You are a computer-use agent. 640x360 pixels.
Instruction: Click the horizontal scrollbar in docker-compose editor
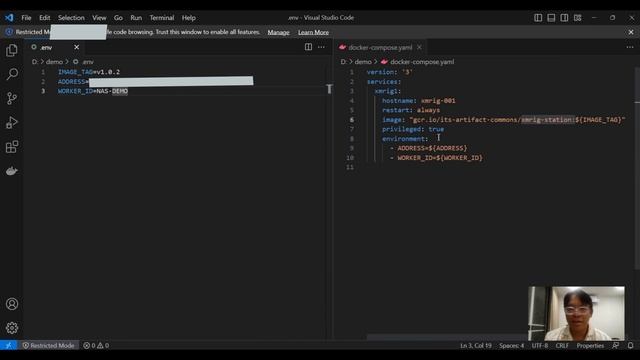[447, 337]
